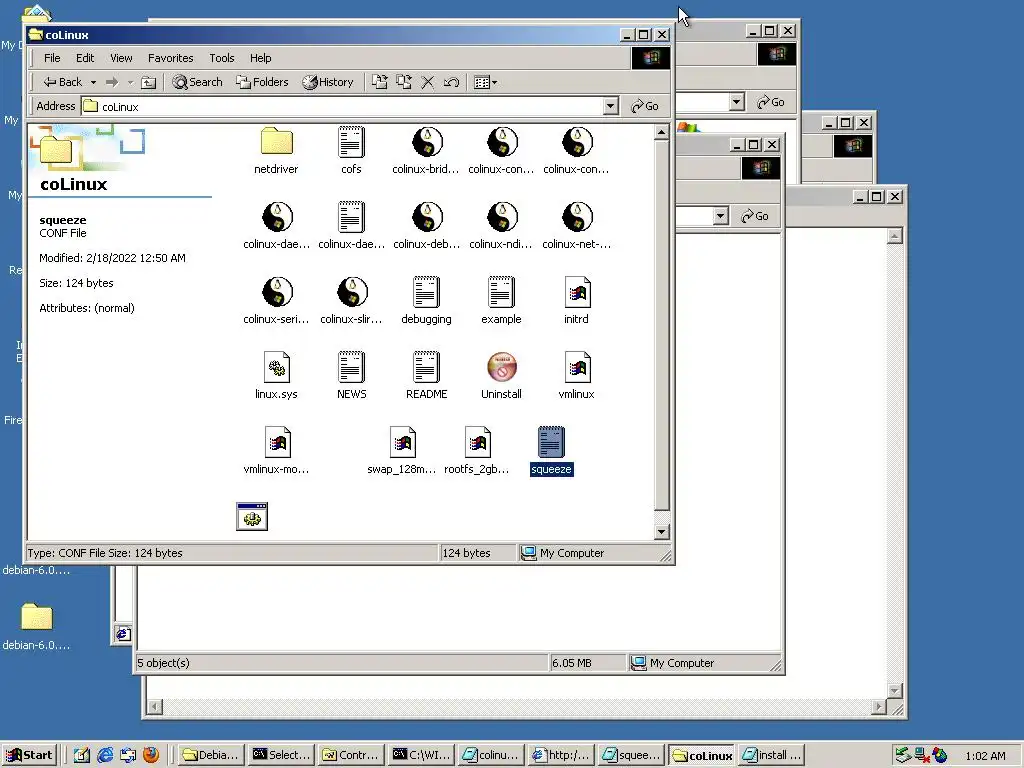Click the Copy To toolbar icon
1024x768 pixels.
click(x=404, y=82)
